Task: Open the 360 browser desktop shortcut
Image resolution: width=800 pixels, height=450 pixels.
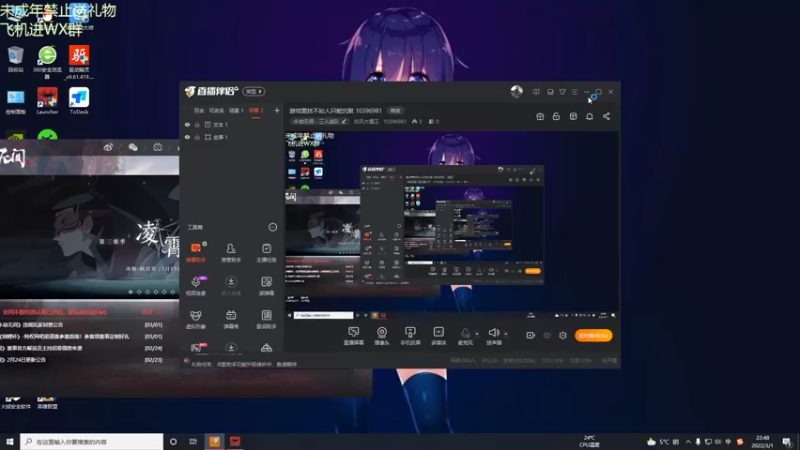Action: [47, 62]
